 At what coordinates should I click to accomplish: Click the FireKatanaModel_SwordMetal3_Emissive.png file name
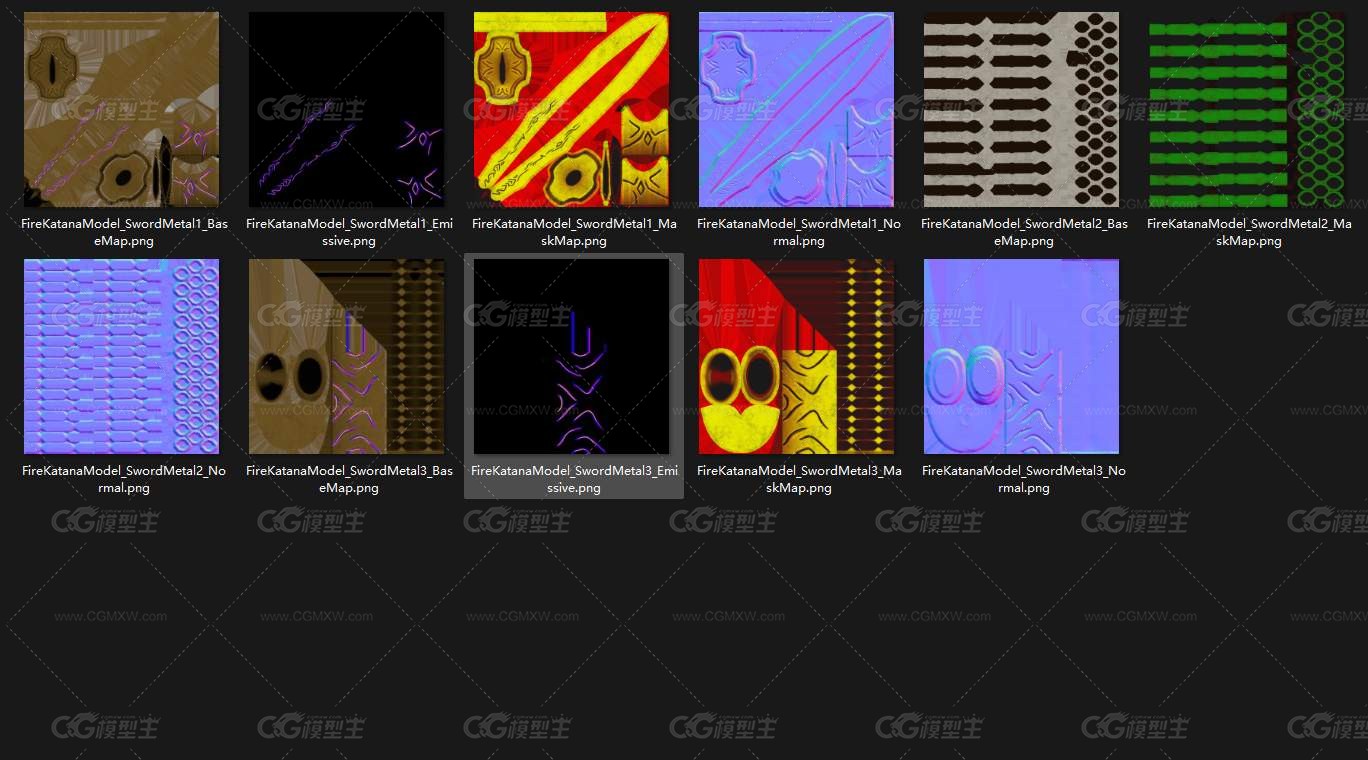[x=574, y=479]
